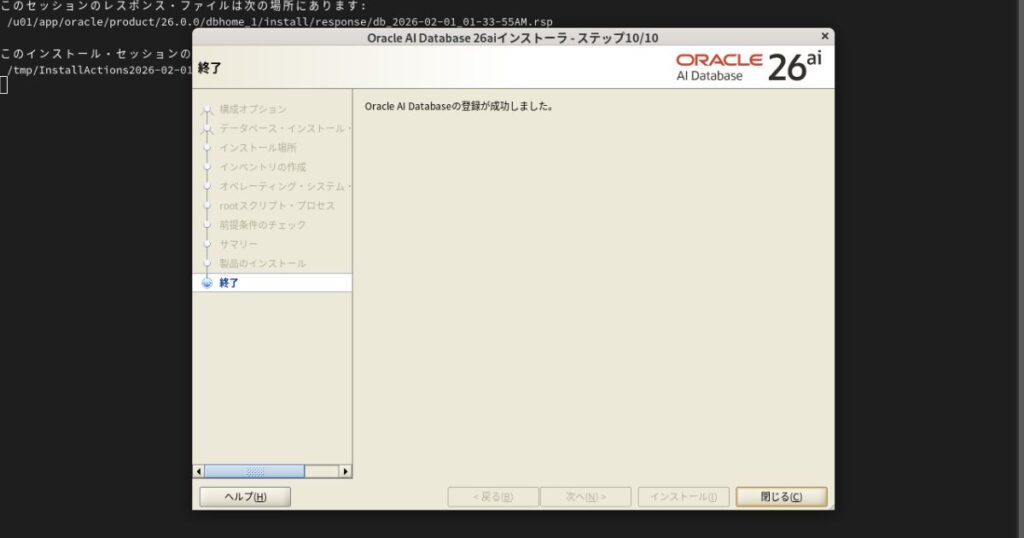Select the rootスクリプト・プロセス step

(277, 206)
